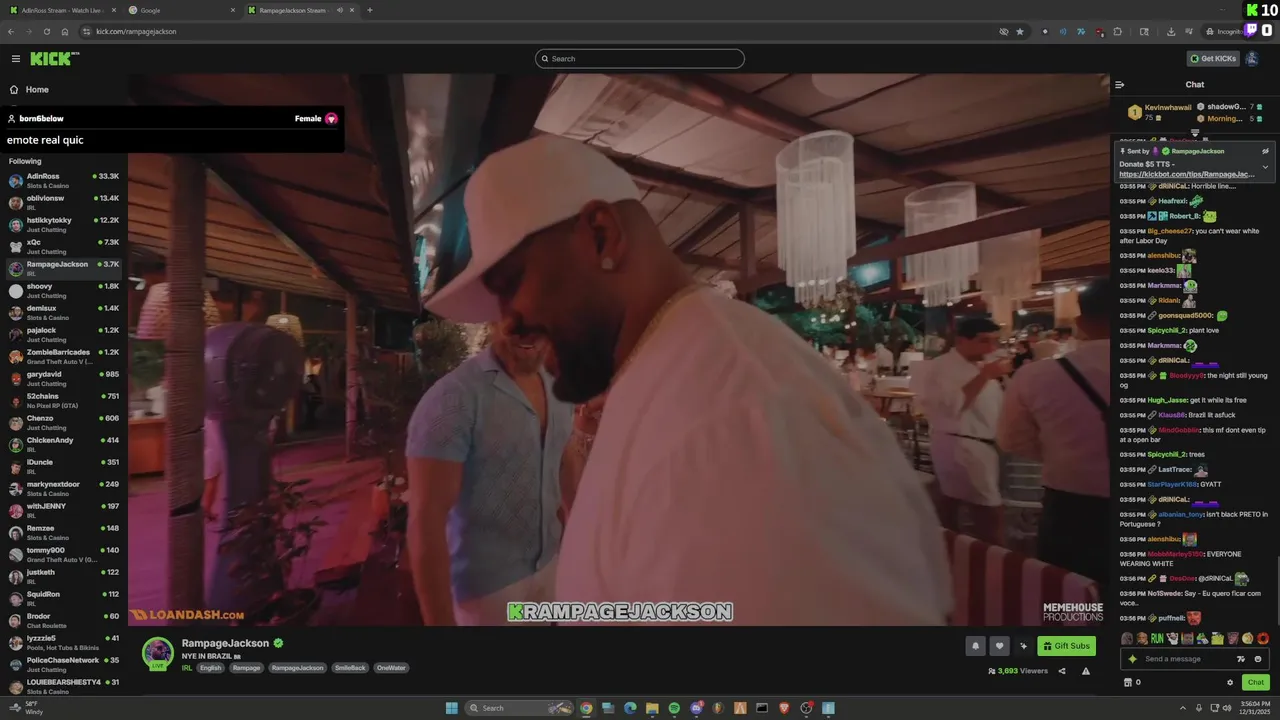This screenshot has width=1280, height=720.
Task: Select the RUN emote in quick emotes
Action: pyautogui.click(x=1157, y=638)
